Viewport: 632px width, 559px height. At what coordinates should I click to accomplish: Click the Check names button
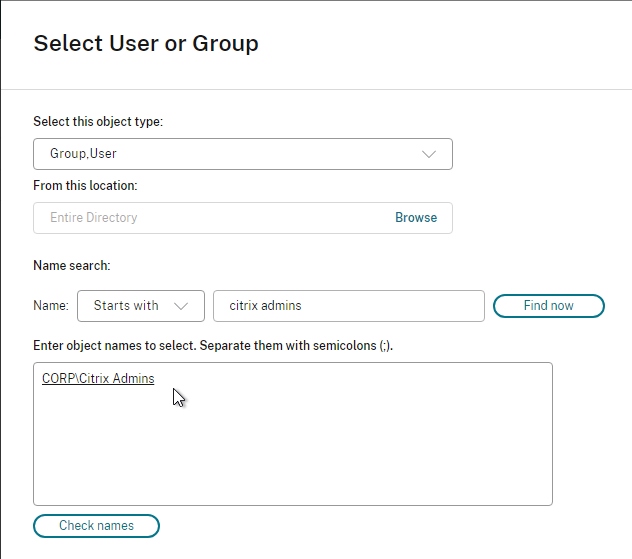96,526
